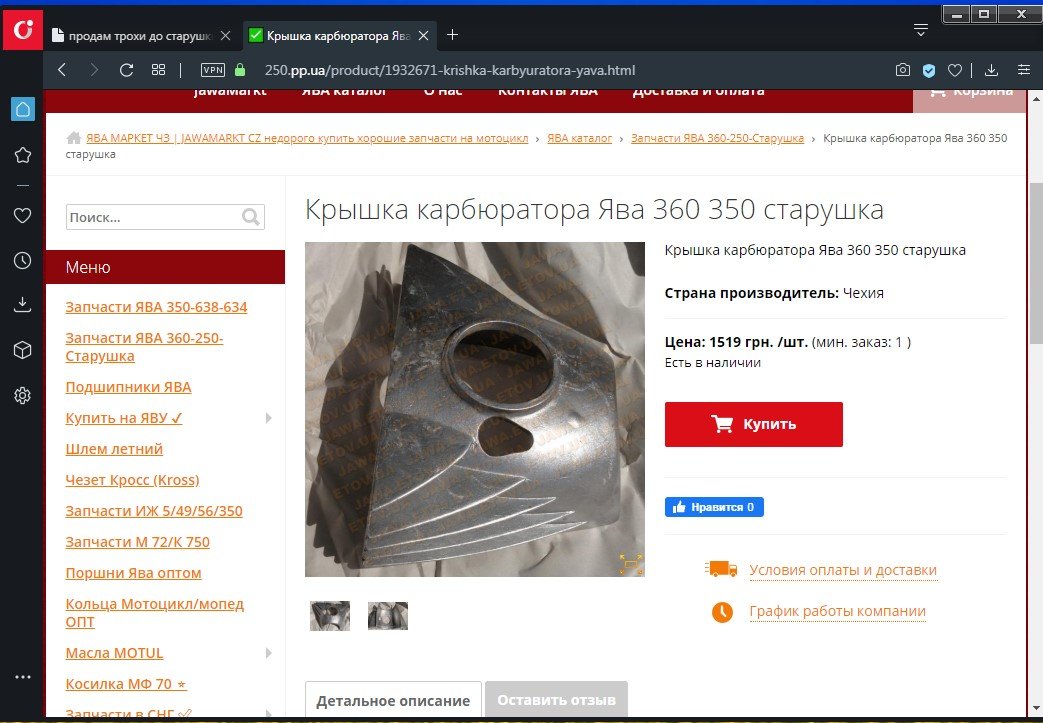Toggle the VPN badge in address bar
The height and width of the screenshot is (723, 1043).
pyautogui.click(x=213, y=70)
